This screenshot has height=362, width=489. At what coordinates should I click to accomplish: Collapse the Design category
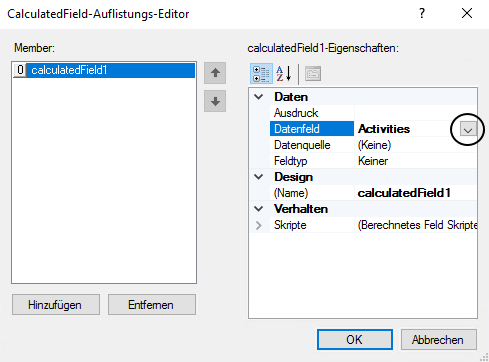259,177
